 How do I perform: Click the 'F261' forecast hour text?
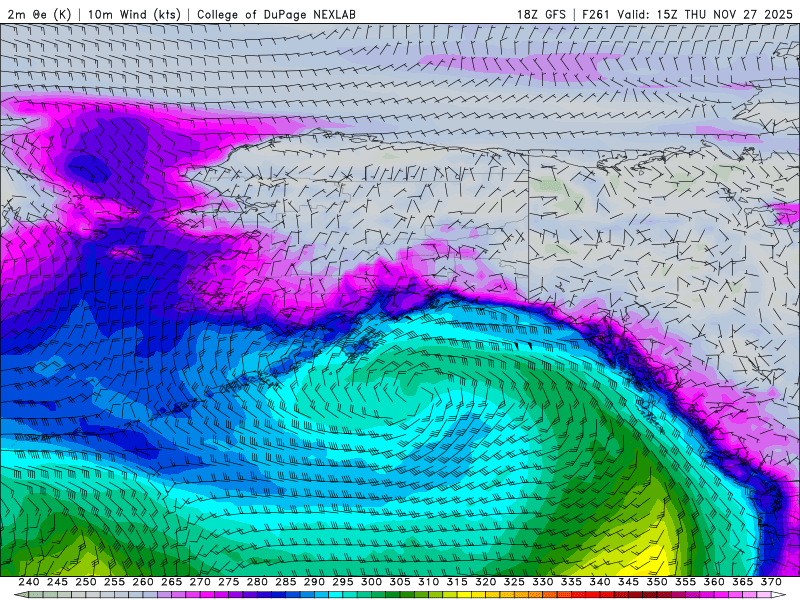tap(595, 14)
